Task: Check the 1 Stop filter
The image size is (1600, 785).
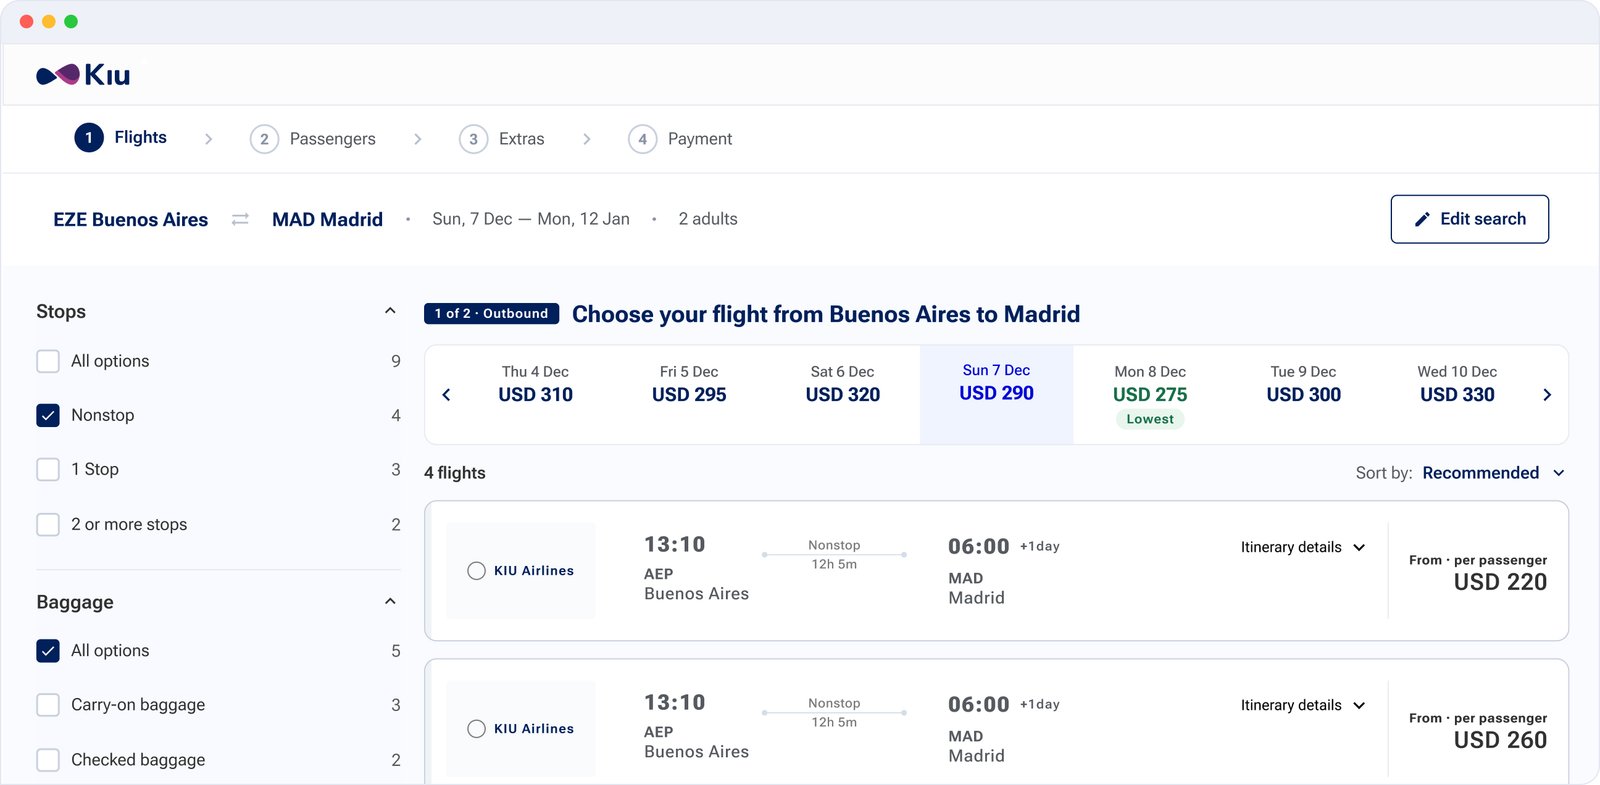Action: (48, 469)
